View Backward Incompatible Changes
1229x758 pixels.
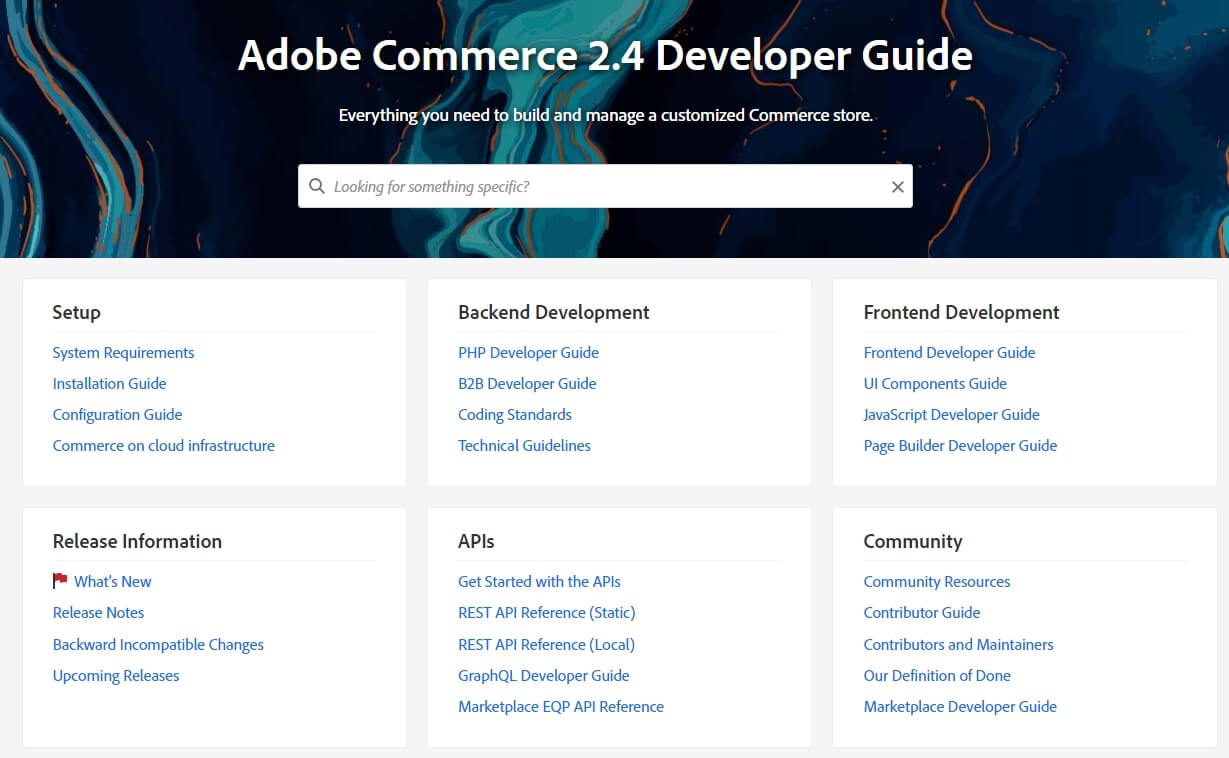[x=158, y=644]
